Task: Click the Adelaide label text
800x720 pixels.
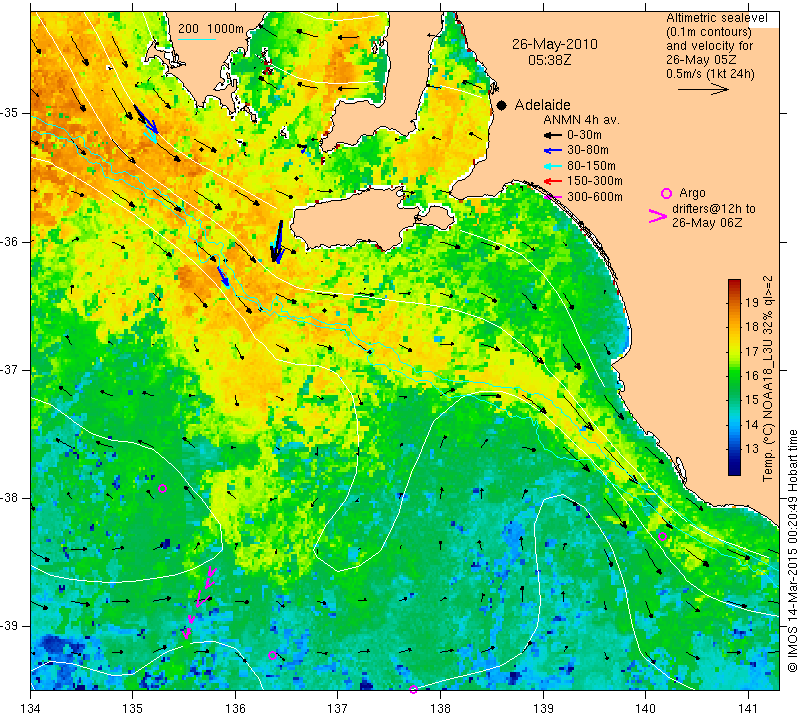Action: [542, 105]
